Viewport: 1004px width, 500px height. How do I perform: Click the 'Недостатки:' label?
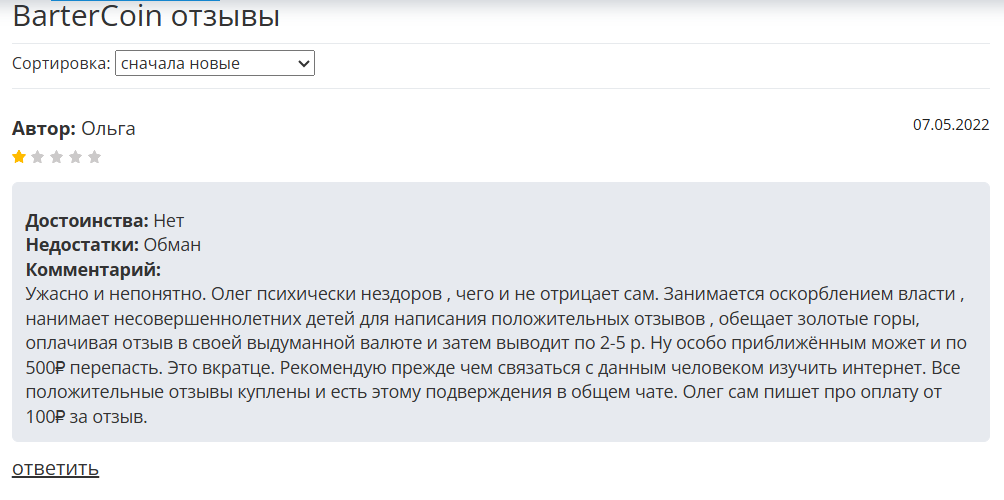click(x=82, y=245)
